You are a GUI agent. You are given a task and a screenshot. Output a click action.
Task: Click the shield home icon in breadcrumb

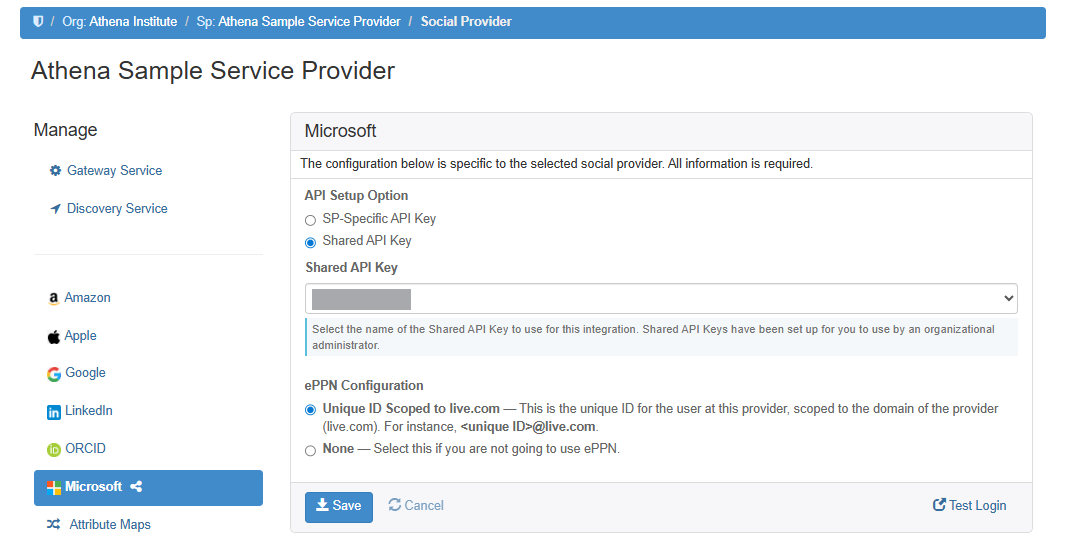tap(38, 21)
